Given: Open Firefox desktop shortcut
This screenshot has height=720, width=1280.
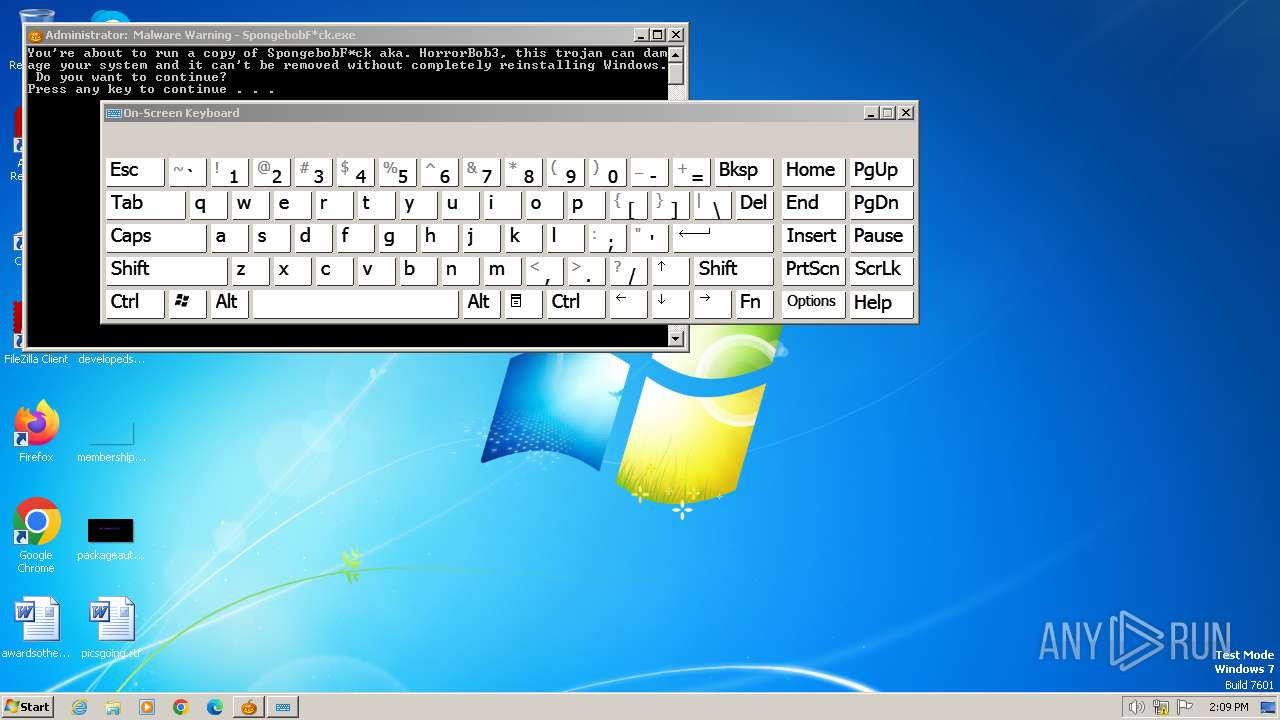Looking at the screenshot, I should 36,432.
